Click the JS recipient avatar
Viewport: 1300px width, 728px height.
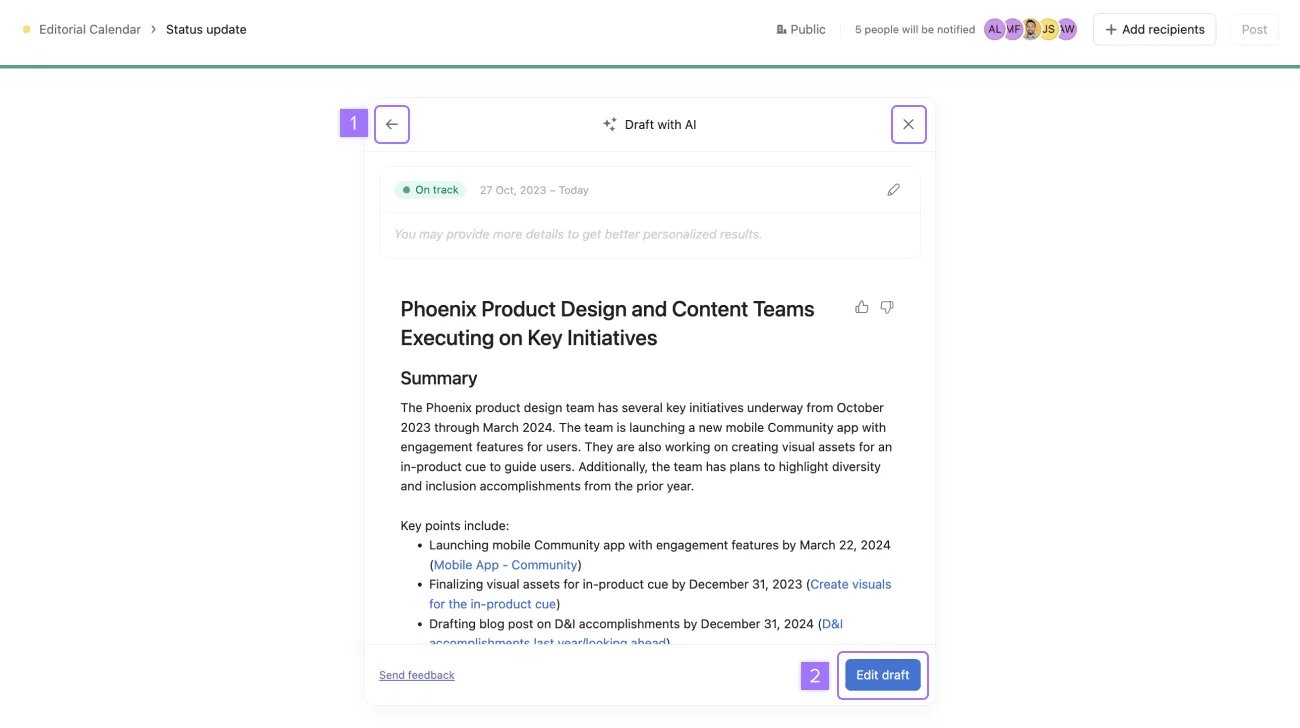(x=1049, y=30)
